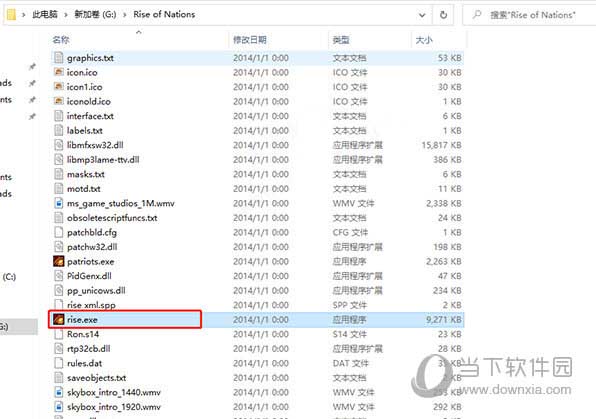The height and width of the screenshot is (419, 596).
Task: Click Rise of Nations breadcrumb segment
Action: point(164,14)
